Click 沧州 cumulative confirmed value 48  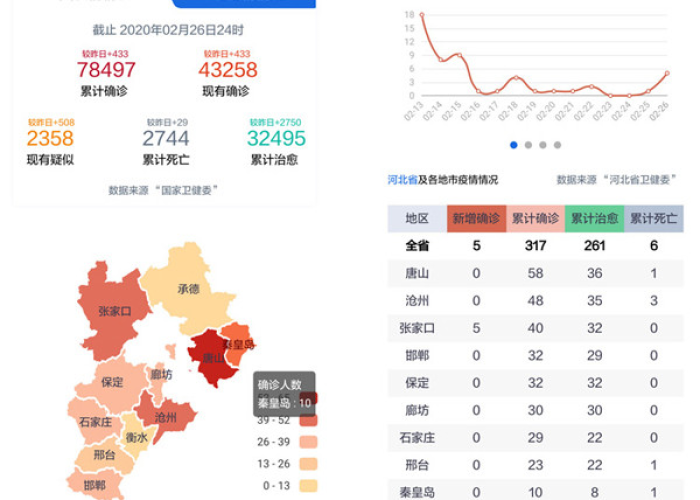(535, 300)
